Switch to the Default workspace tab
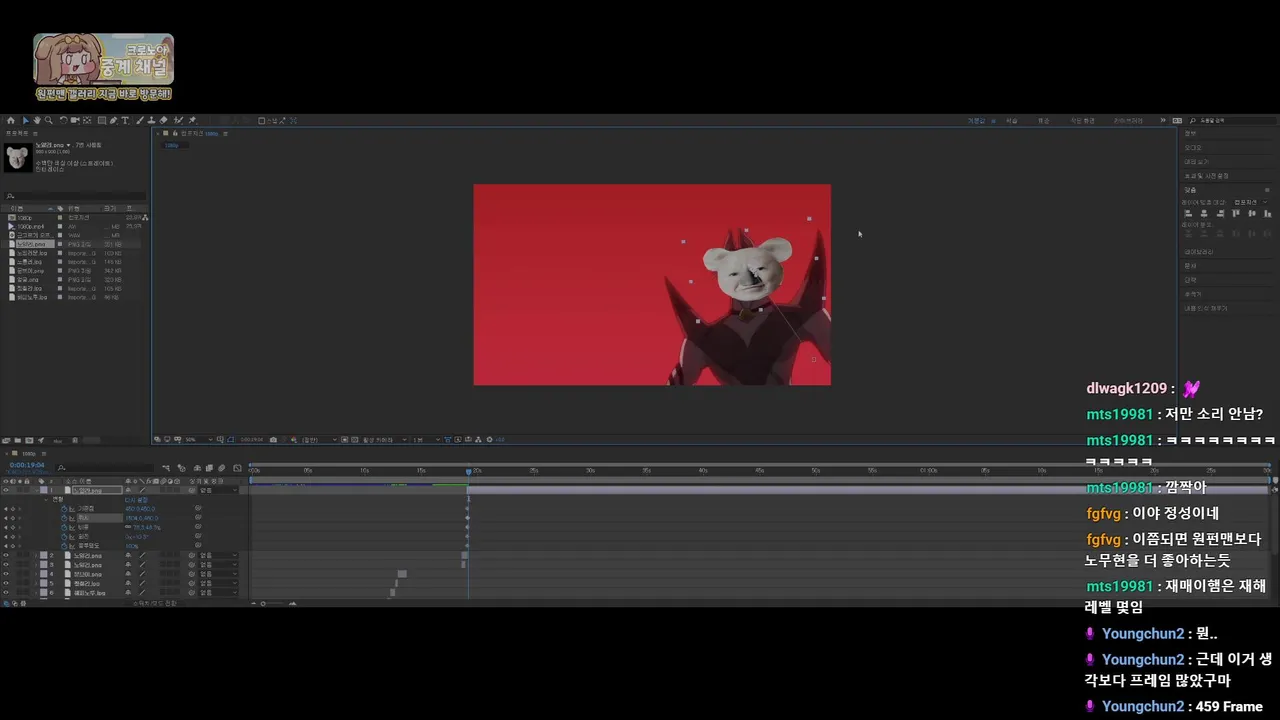Screen dimensions: 1280x720 click(x=976, y=120)
